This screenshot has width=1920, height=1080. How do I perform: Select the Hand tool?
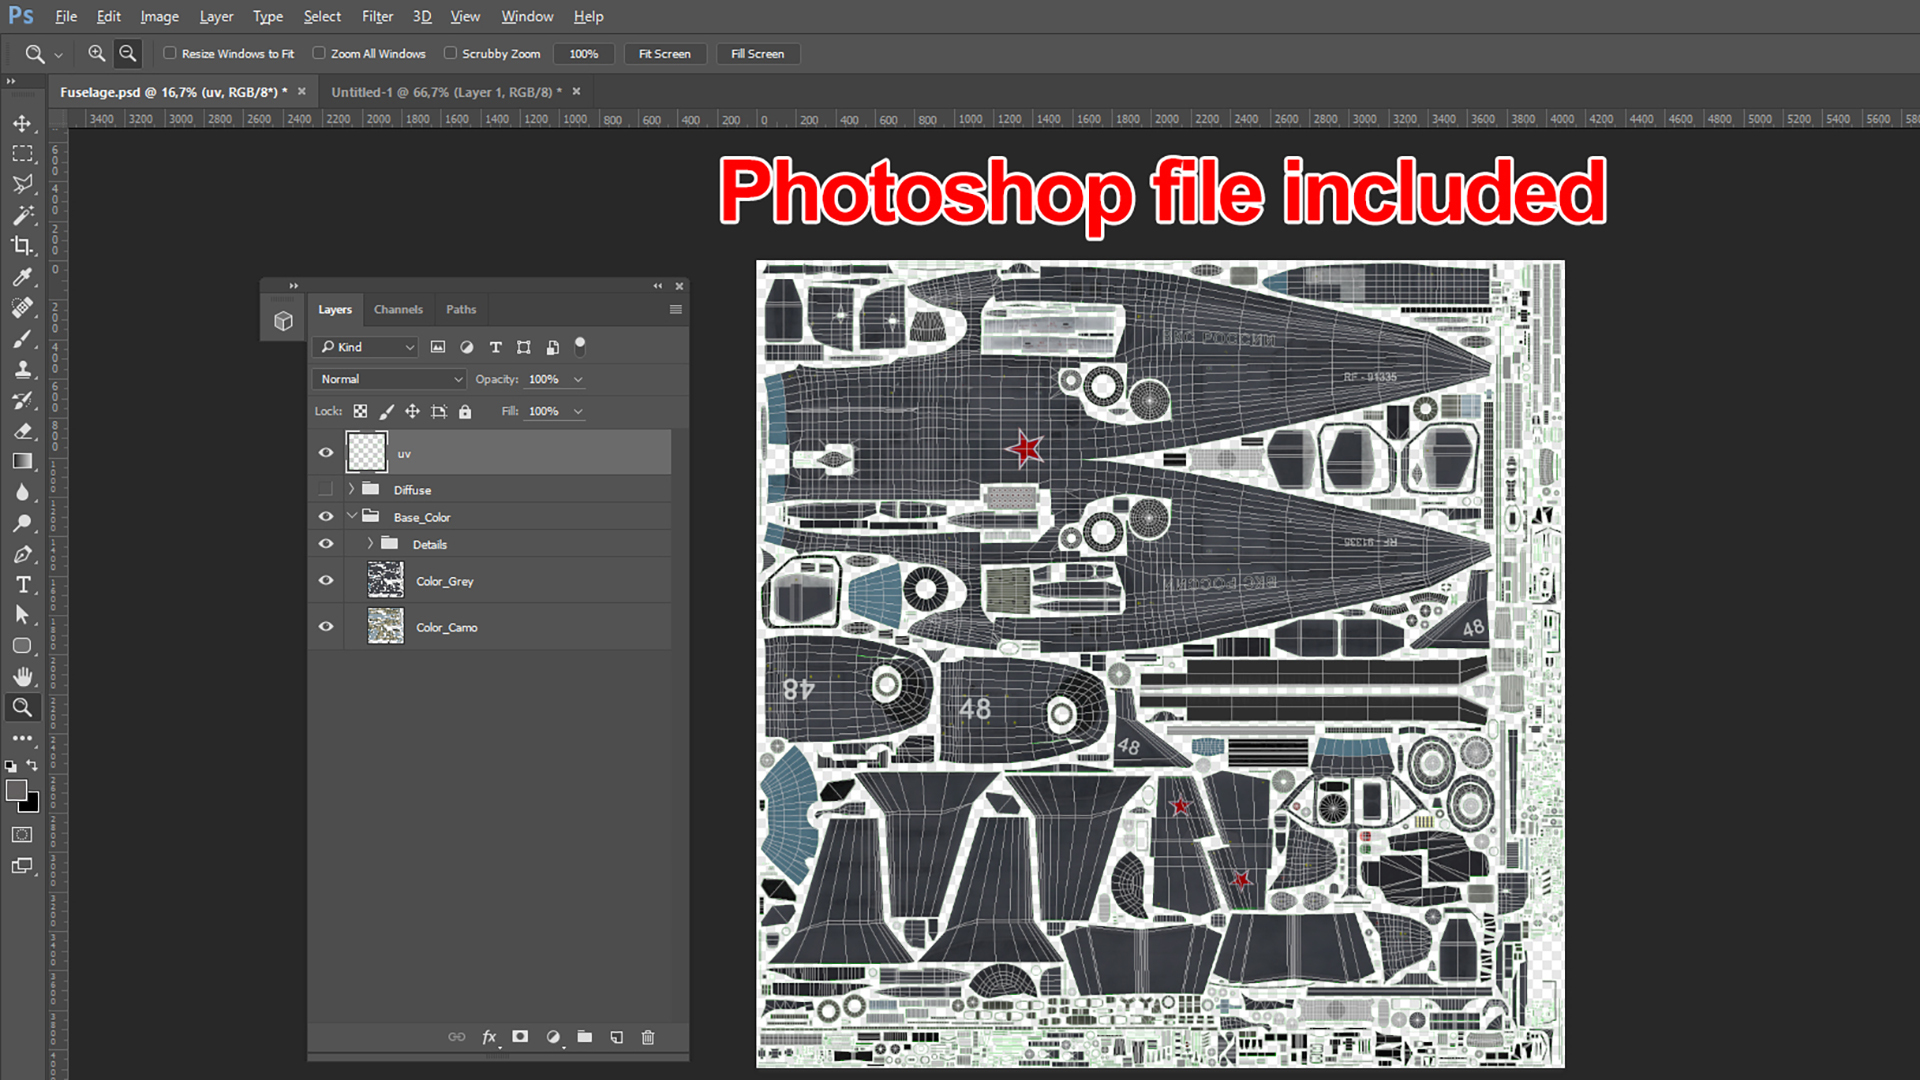(22, 677)
